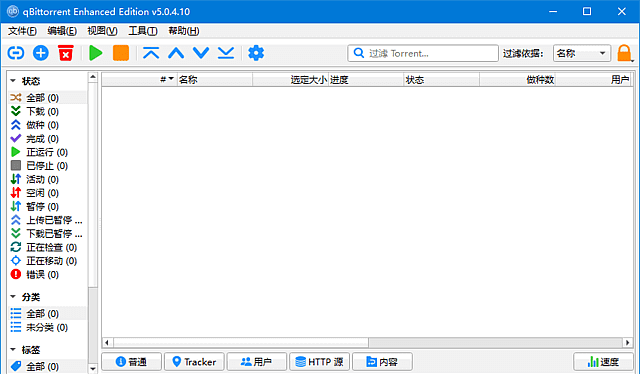Collapse the 标签 section
The height and width of the screenshot is (374, 640).
pos(13,350)
